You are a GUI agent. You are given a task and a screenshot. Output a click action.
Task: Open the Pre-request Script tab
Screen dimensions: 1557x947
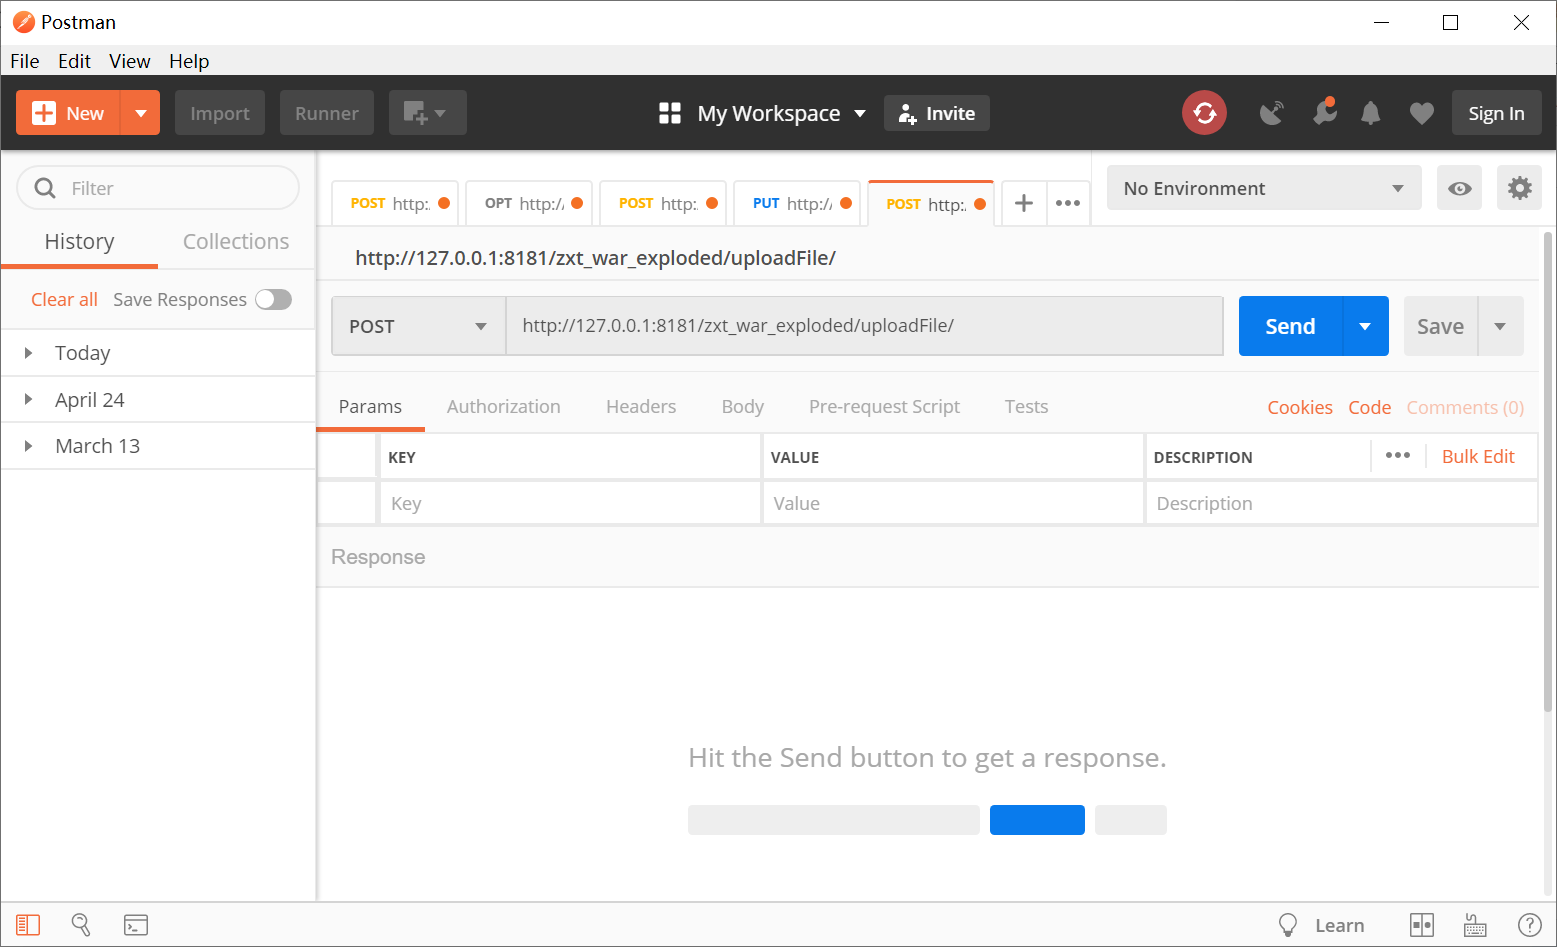[x=884, y=406]
